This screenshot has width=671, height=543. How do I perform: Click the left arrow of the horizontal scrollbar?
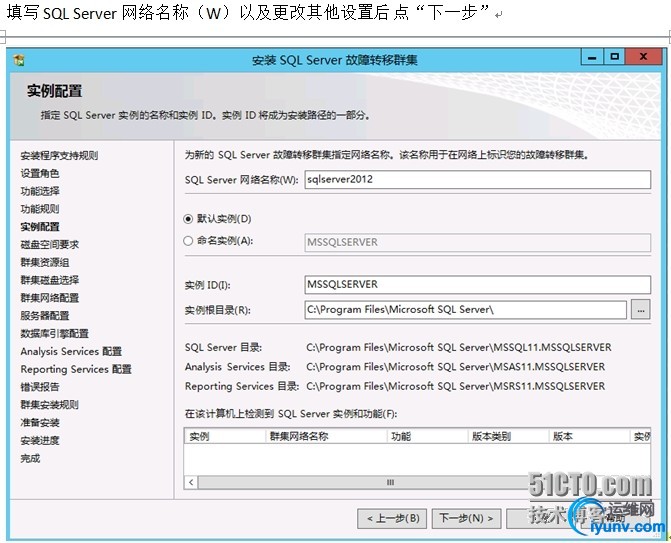(x=191, y=483)
